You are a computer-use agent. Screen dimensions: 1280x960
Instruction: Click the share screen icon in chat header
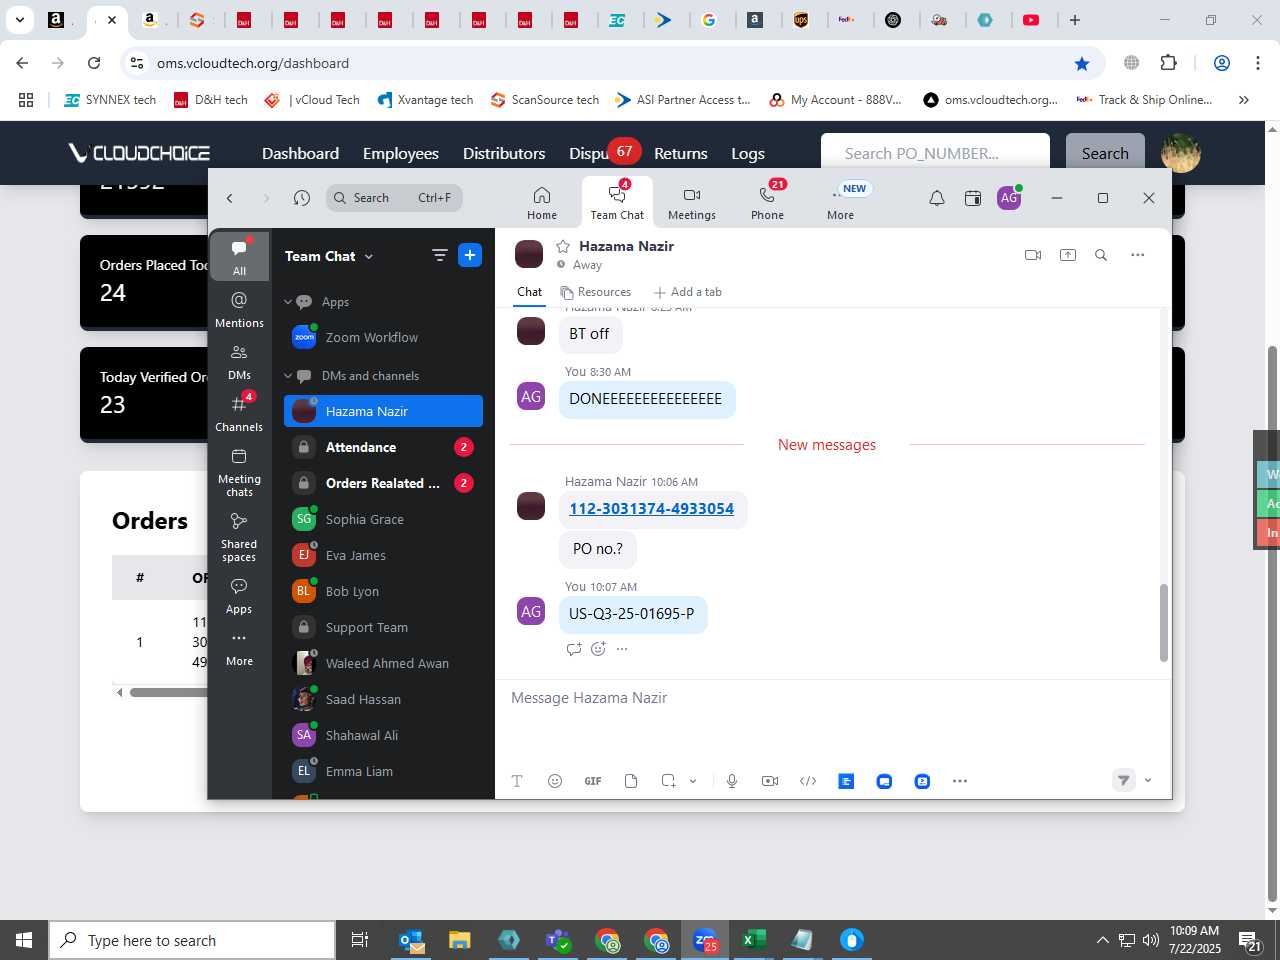point(1068,255)
